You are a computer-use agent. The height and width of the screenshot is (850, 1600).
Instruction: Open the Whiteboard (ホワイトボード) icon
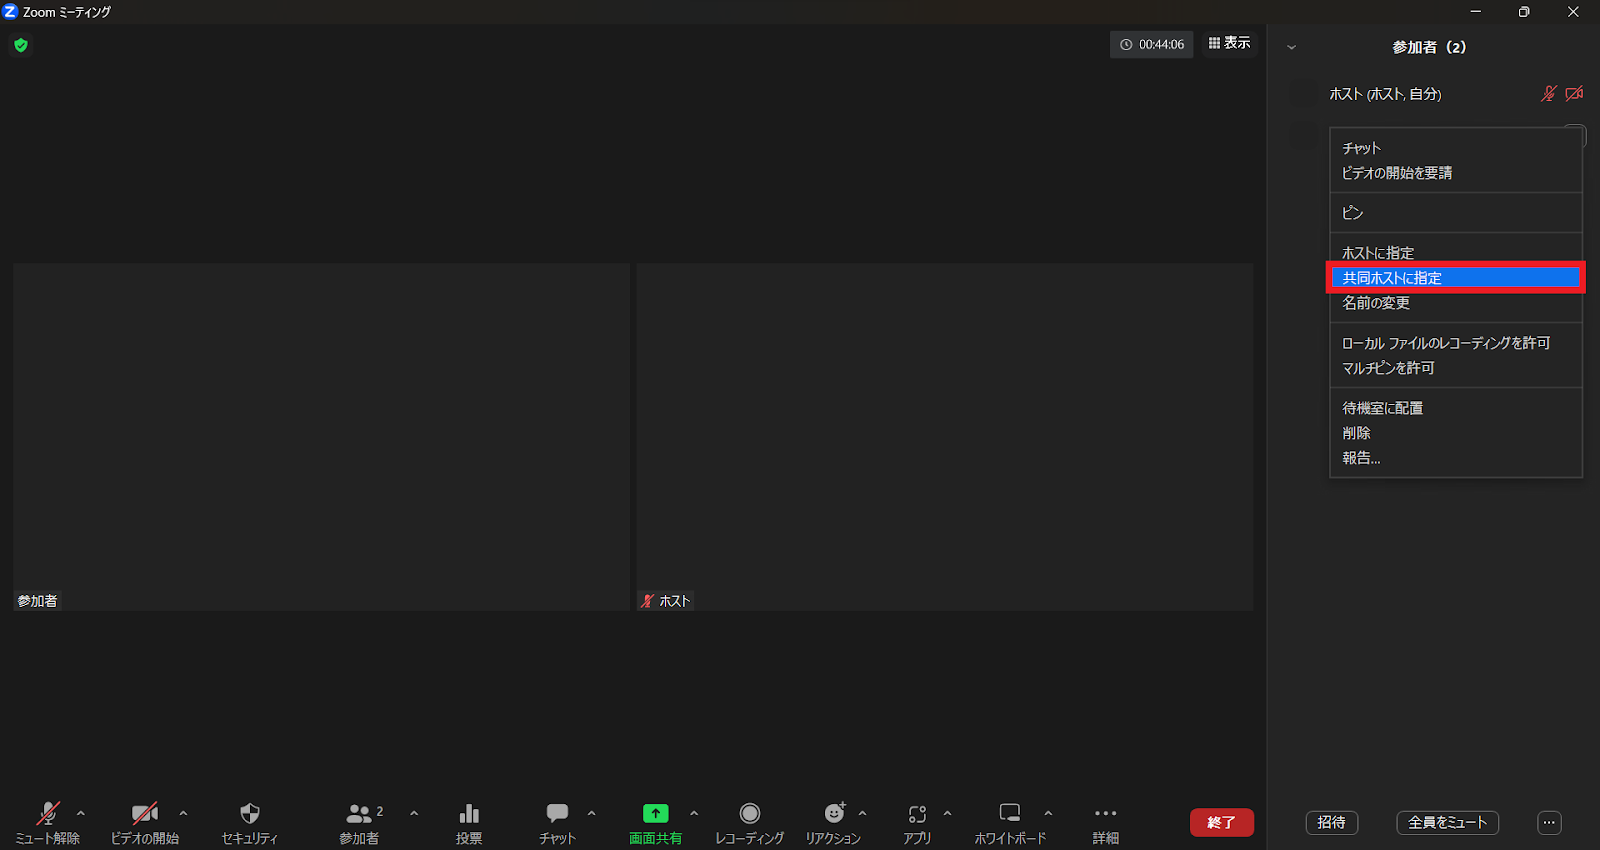tap(1010, 814)
